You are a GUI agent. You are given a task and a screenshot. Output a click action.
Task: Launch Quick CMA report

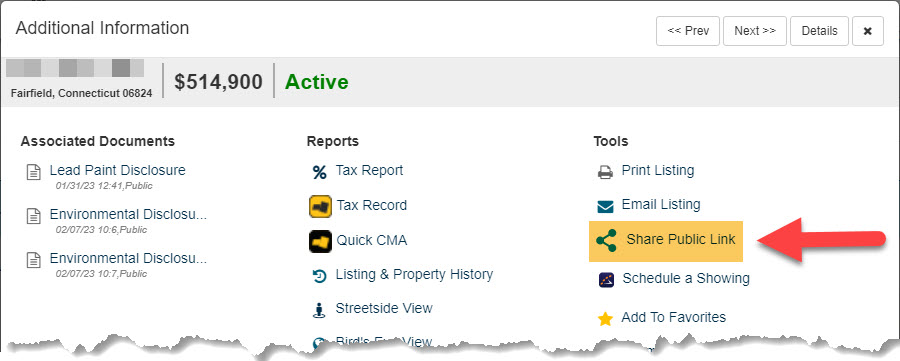[371, 240]
